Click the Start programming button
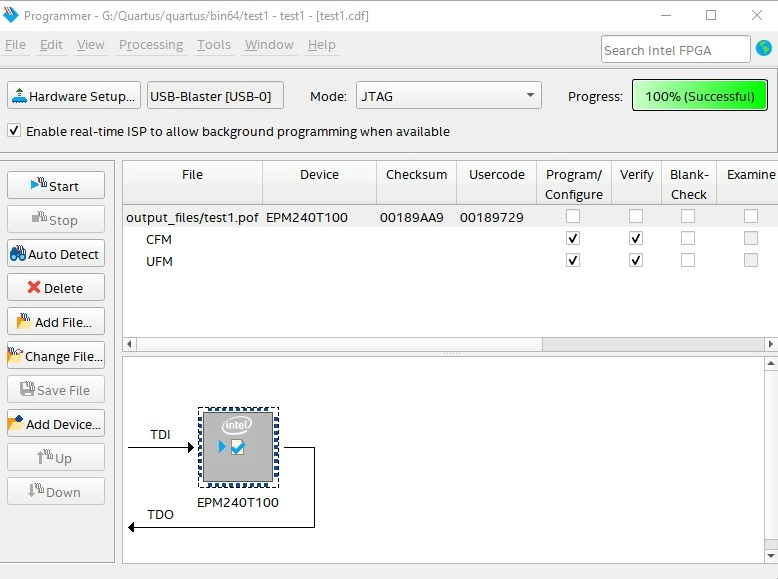 56,186
